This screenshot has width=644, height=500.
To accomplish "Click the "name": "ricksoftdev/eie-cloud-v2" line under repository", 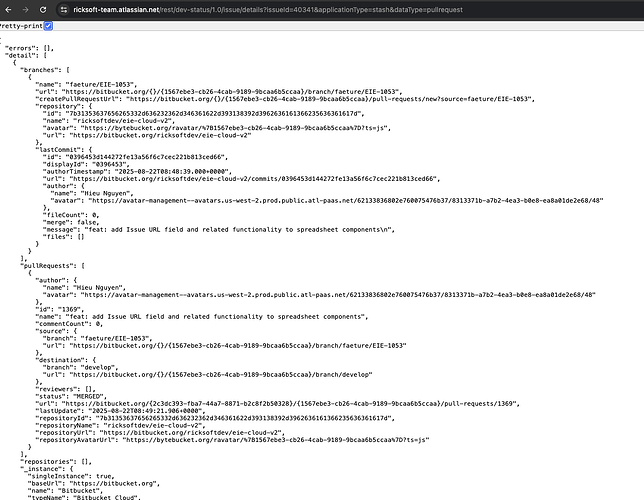I will coord(108,121).
